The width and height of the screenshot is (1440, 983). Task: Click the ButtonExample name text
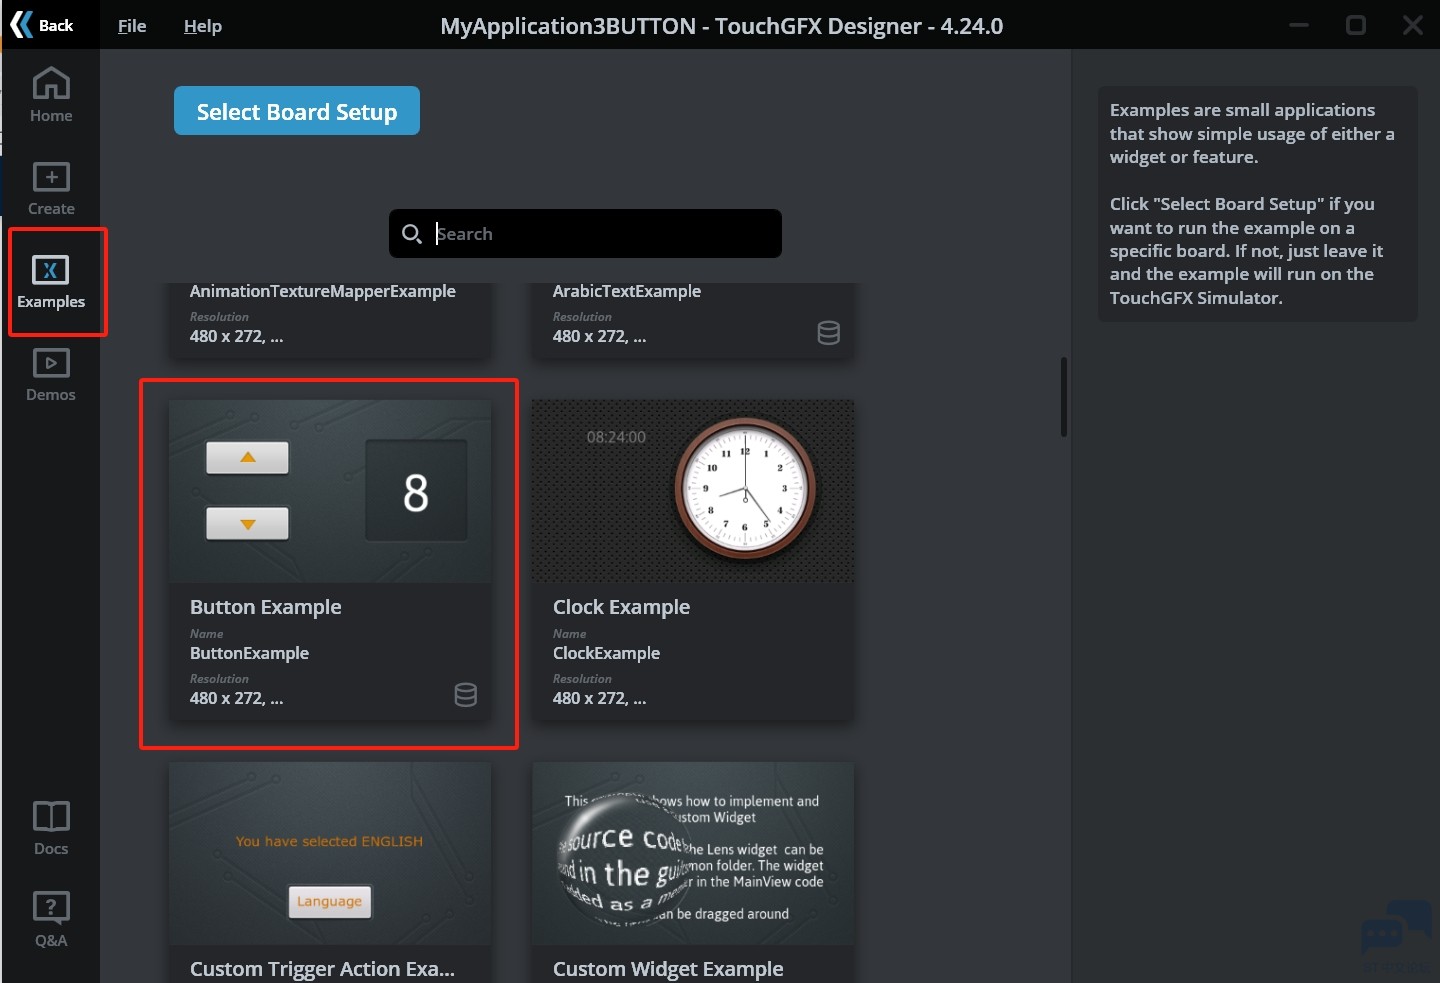250,653
